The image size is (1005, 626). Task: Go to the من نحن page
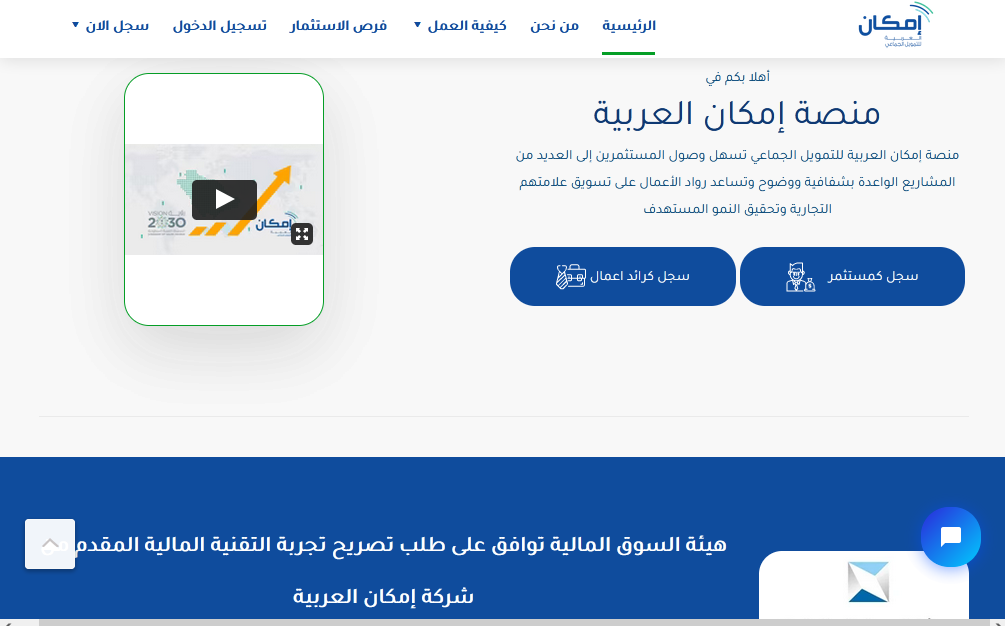(x=554, y=26)
